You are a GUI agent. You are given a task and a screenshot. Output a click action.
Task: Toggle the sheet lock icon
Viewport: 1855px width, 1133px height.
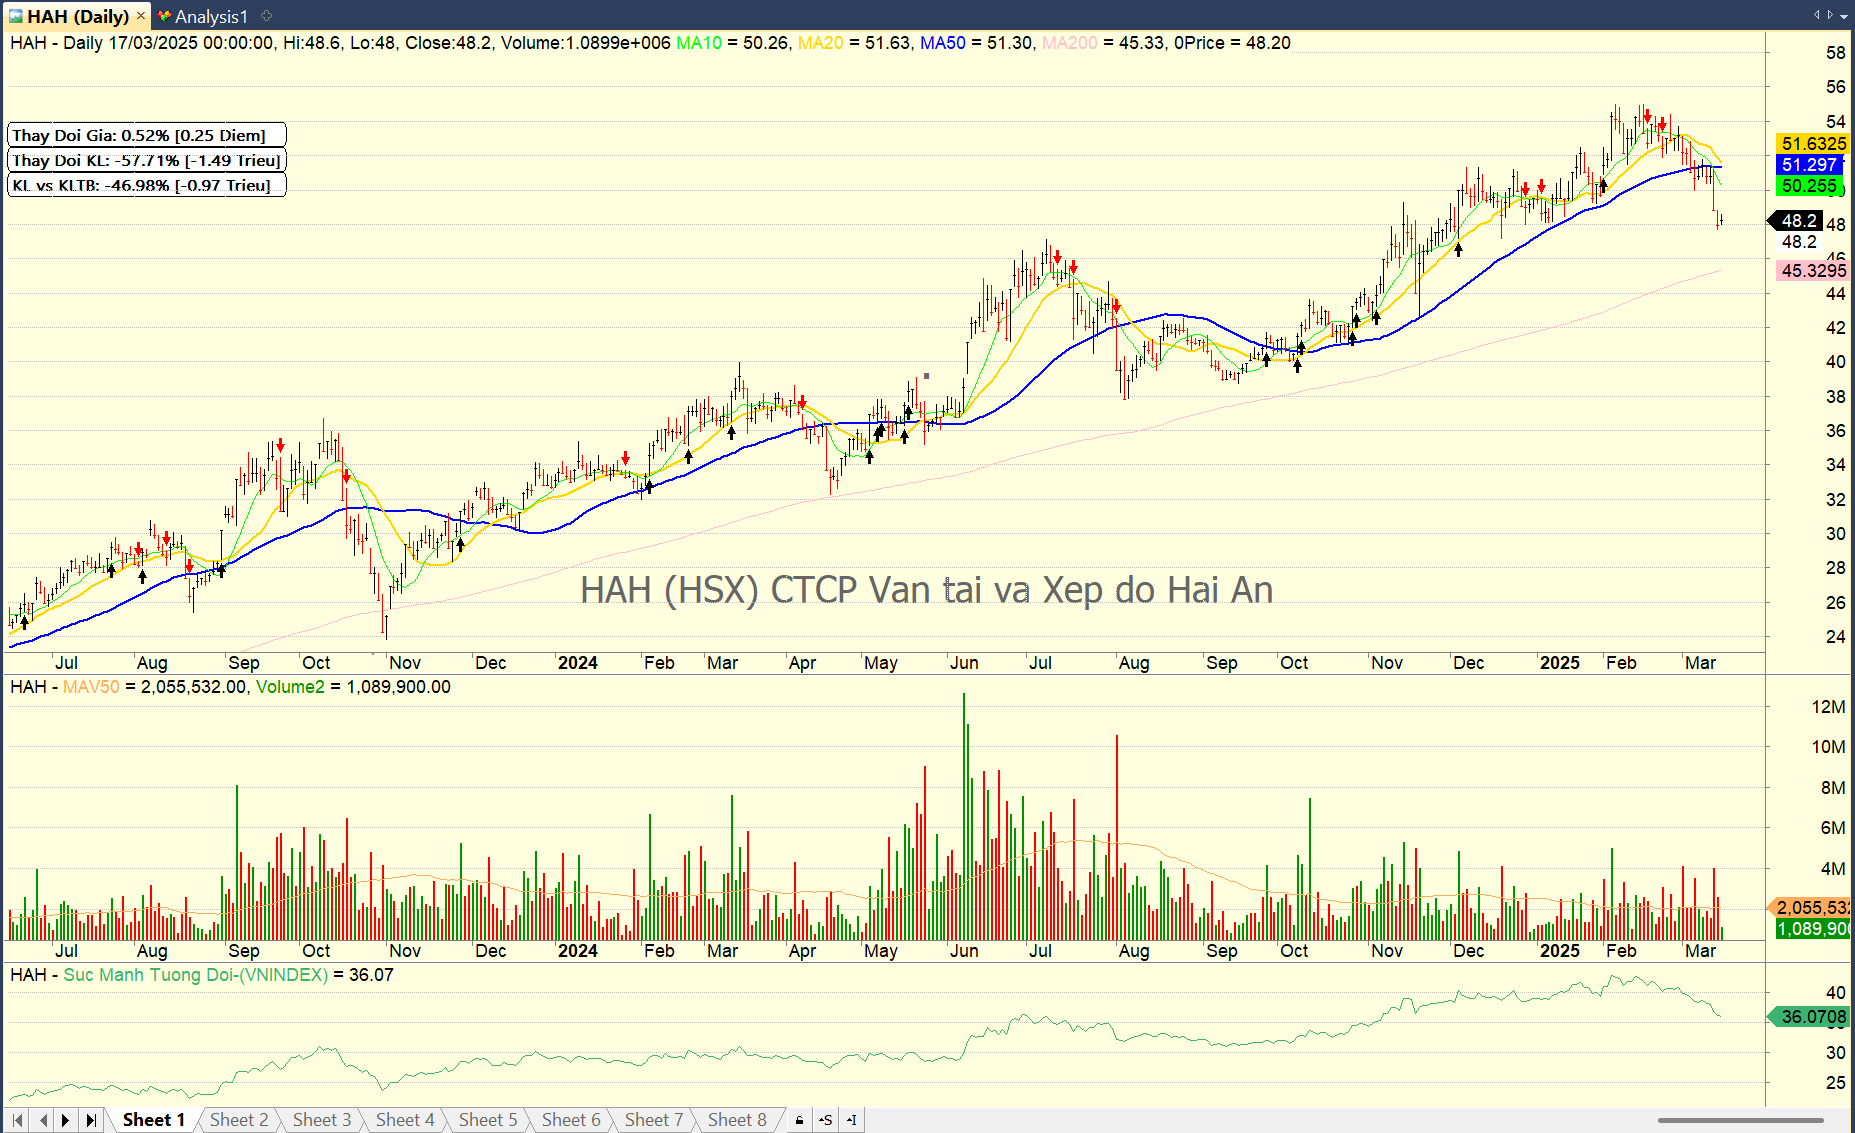[799, 1120]
